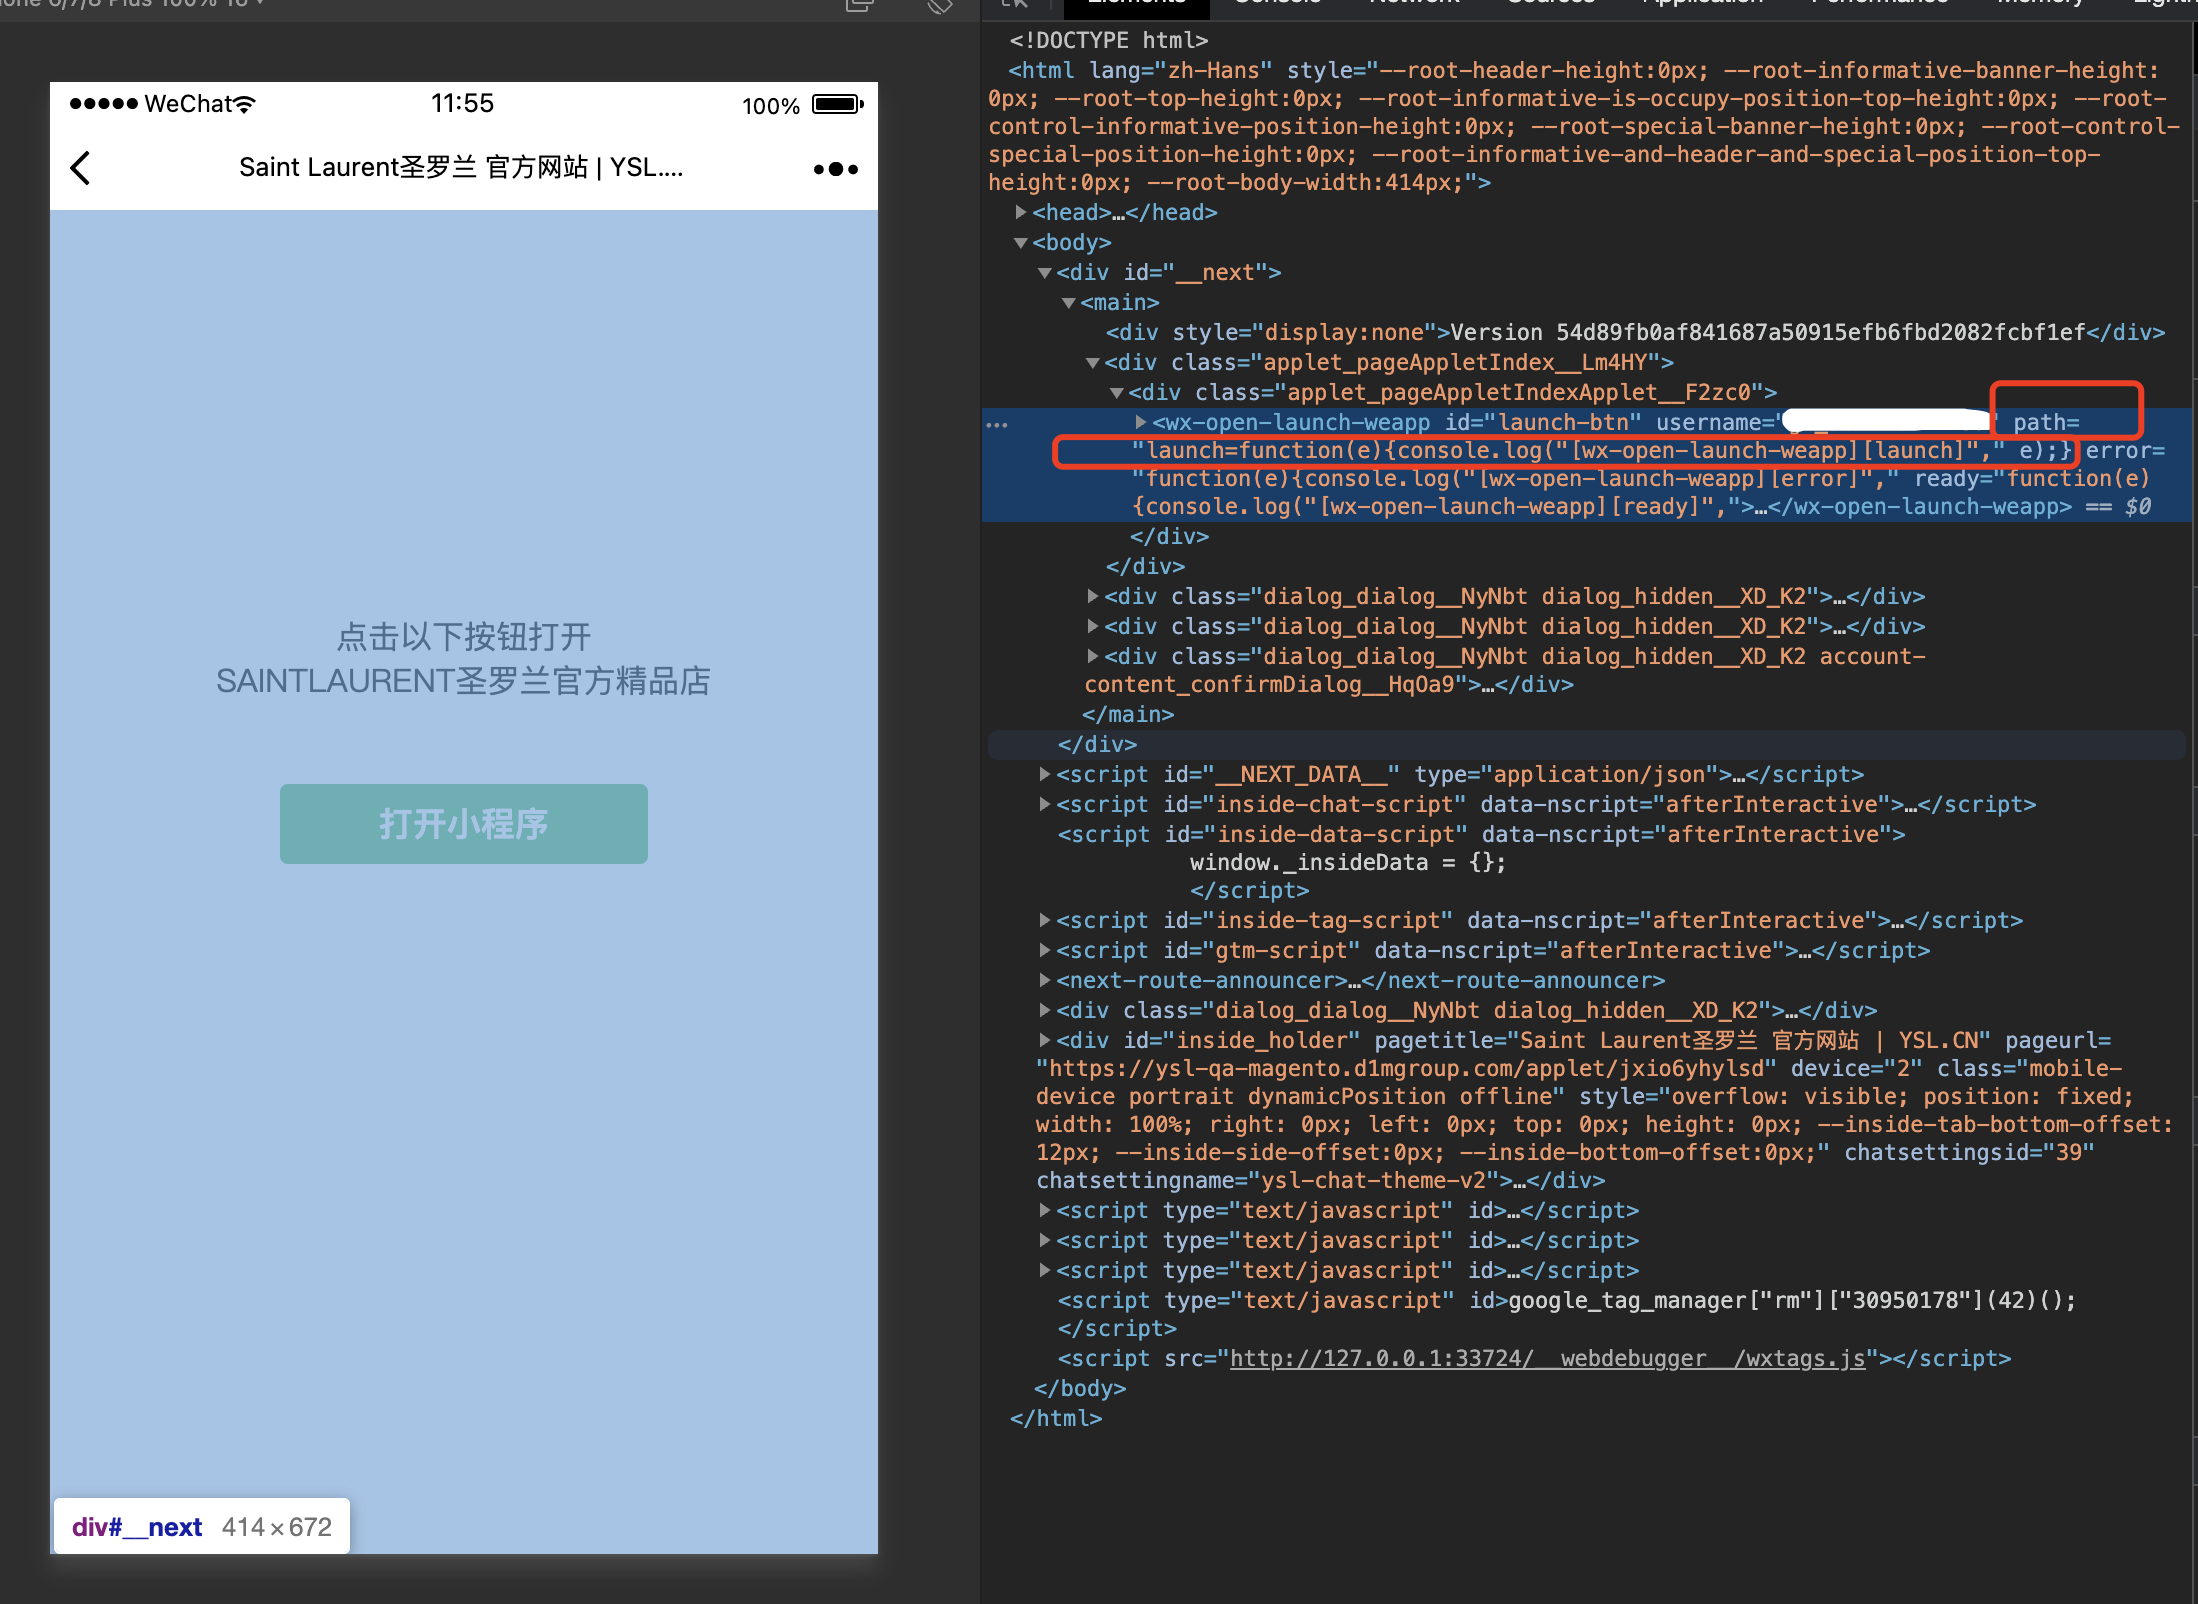Screen dimensions: 2198x1604
Task: Expand the next-route-announcer element
Action: (1045, 980)
